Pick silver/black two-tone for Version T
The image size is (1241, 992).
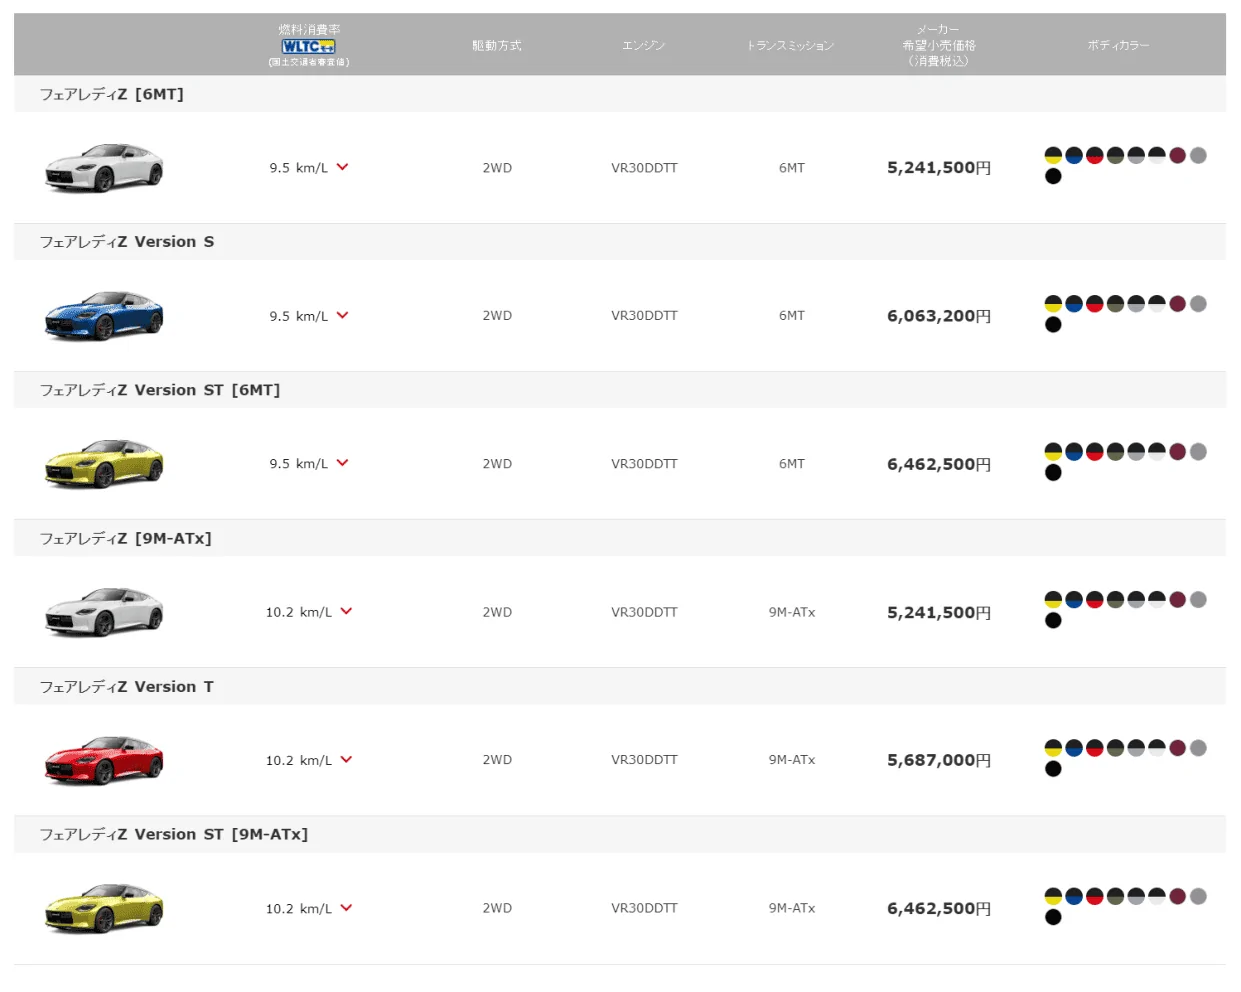click(1136, 748)
